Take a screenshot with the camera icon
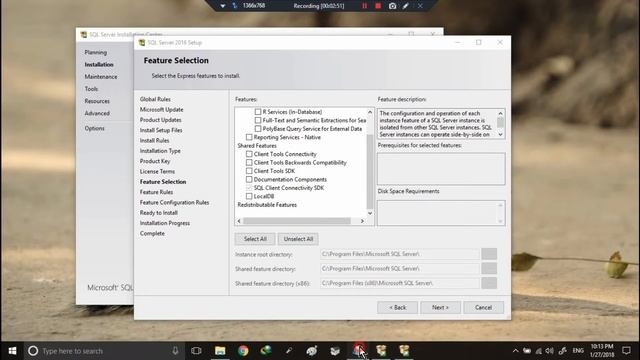 click(x=392, y=6)
